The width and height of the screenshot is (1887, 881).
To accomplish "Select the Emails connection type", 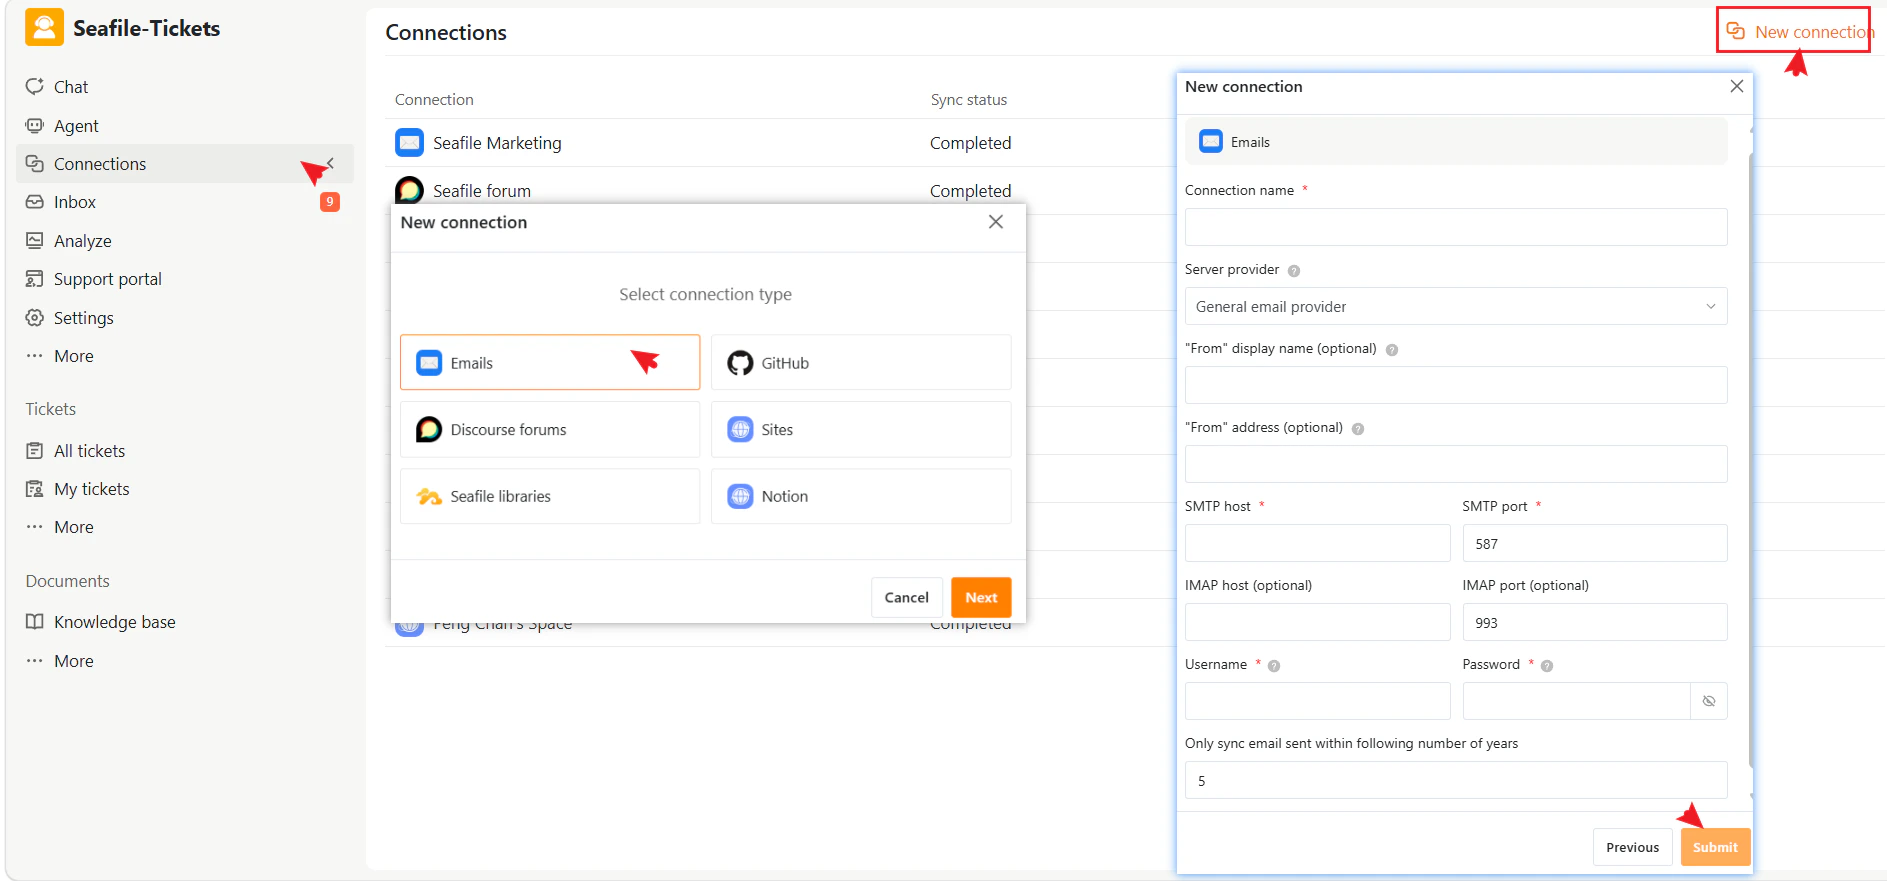I will click(x=550, y=362).
